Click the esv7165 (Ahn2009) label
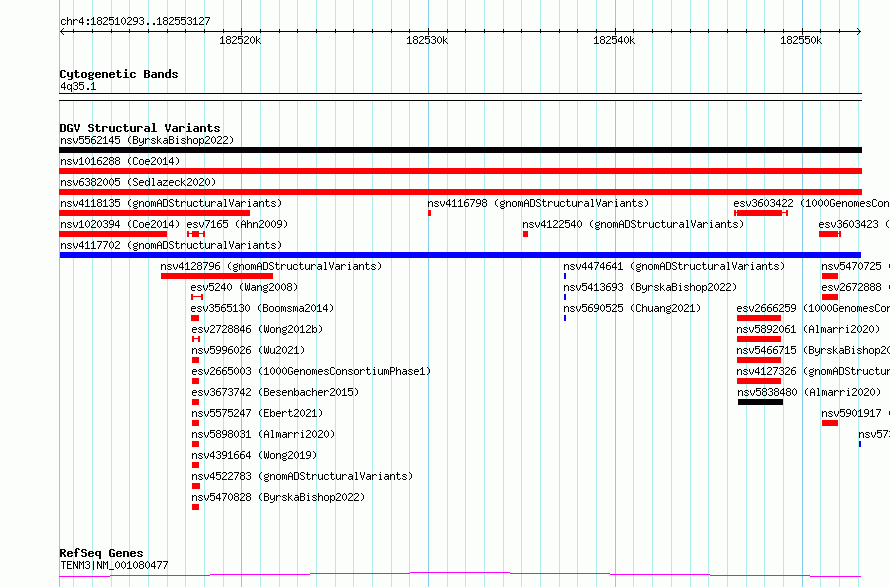 click(x=237, y=224)
